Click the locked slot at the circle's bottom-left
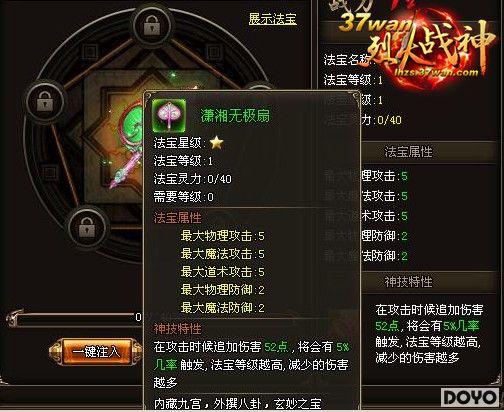 [87, 227]
